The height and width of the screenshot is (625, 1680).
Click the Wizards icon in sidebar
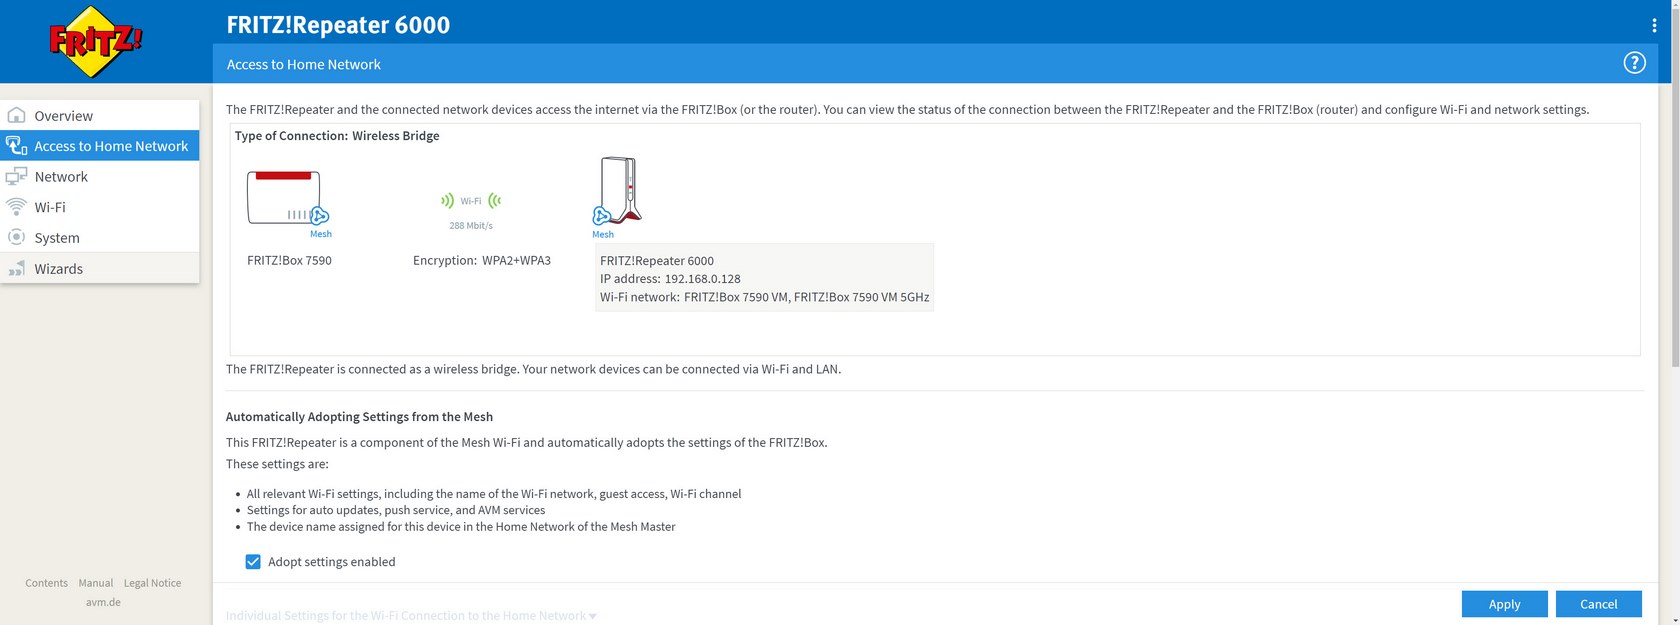tap(16, 268)
